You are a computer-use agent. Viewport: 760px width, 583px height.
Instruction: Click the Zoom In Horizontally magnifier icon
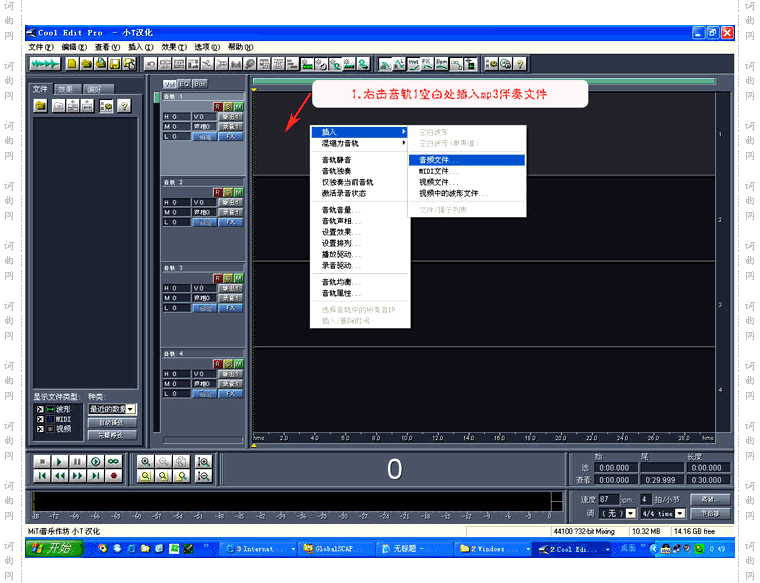(x=145, y=462)
